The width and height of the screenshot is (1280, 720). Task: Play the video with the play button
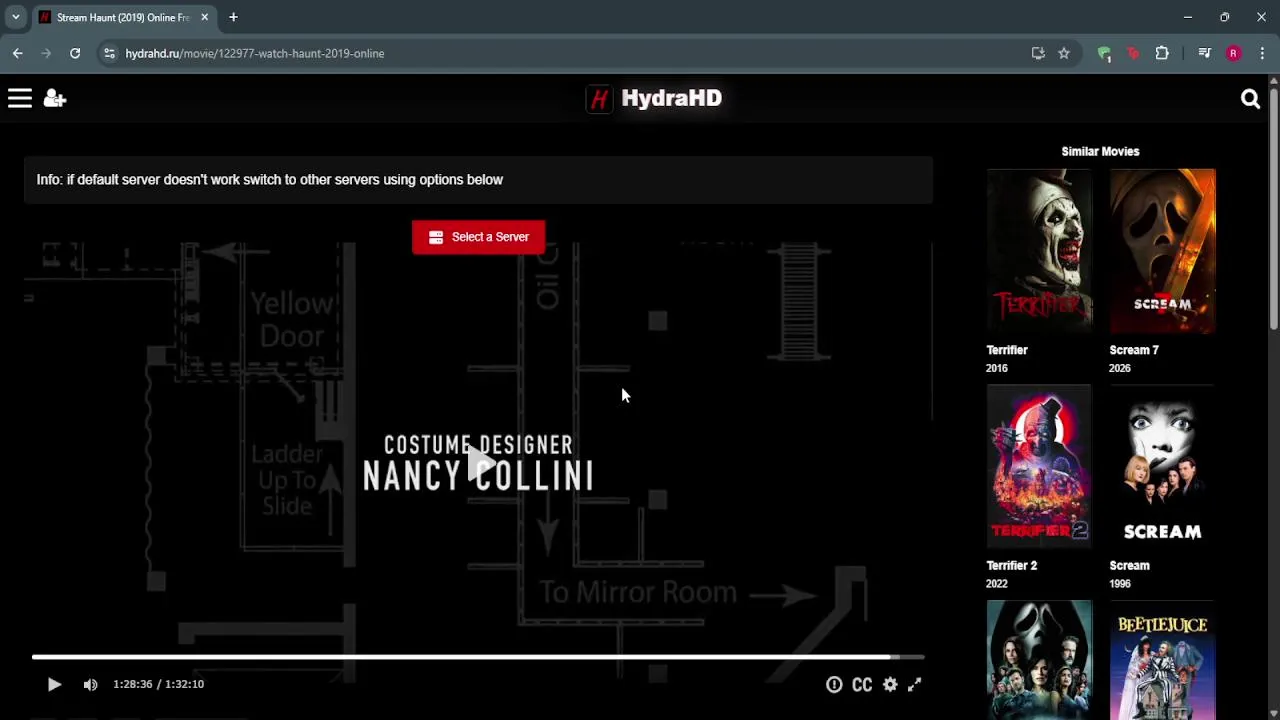point(54,684)
